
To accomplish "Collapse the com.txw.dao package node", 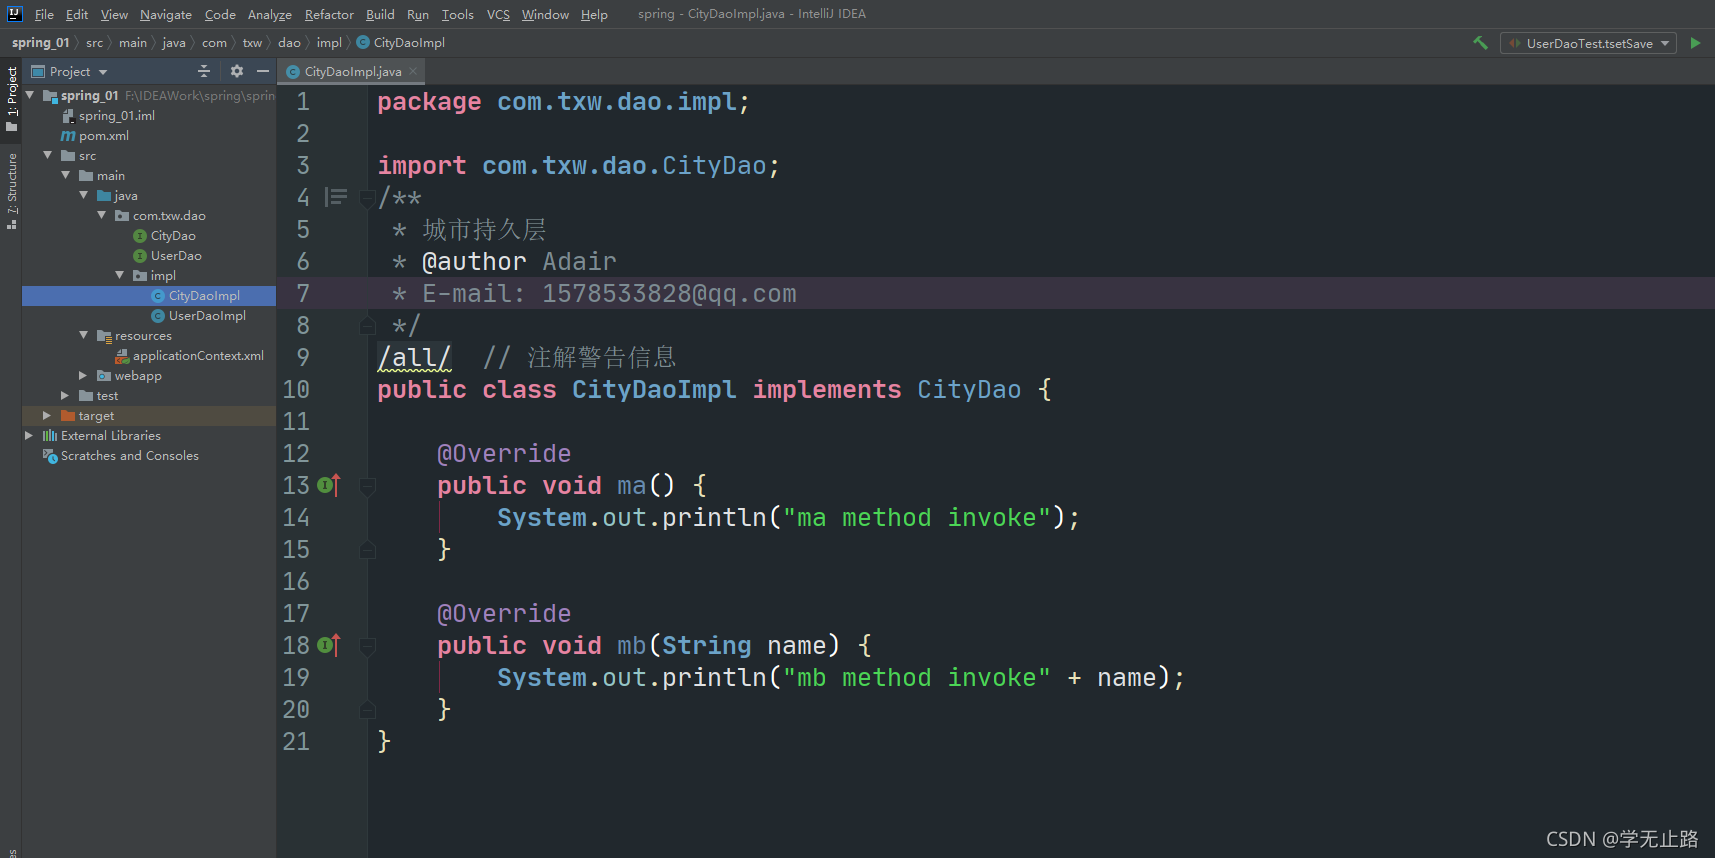I will point(102,215).
